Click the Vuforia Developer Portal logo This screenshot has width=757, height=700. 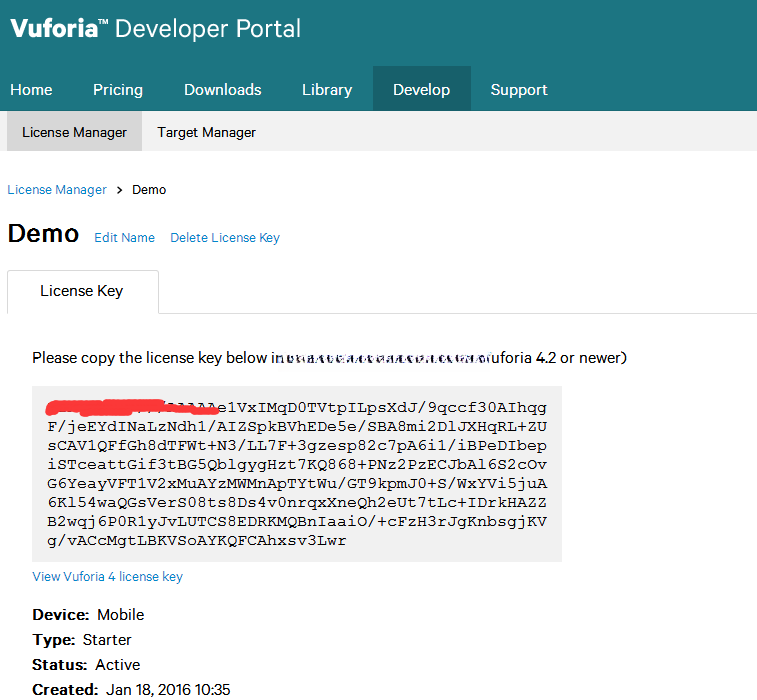pyautogui.click(x=155, y=29)
